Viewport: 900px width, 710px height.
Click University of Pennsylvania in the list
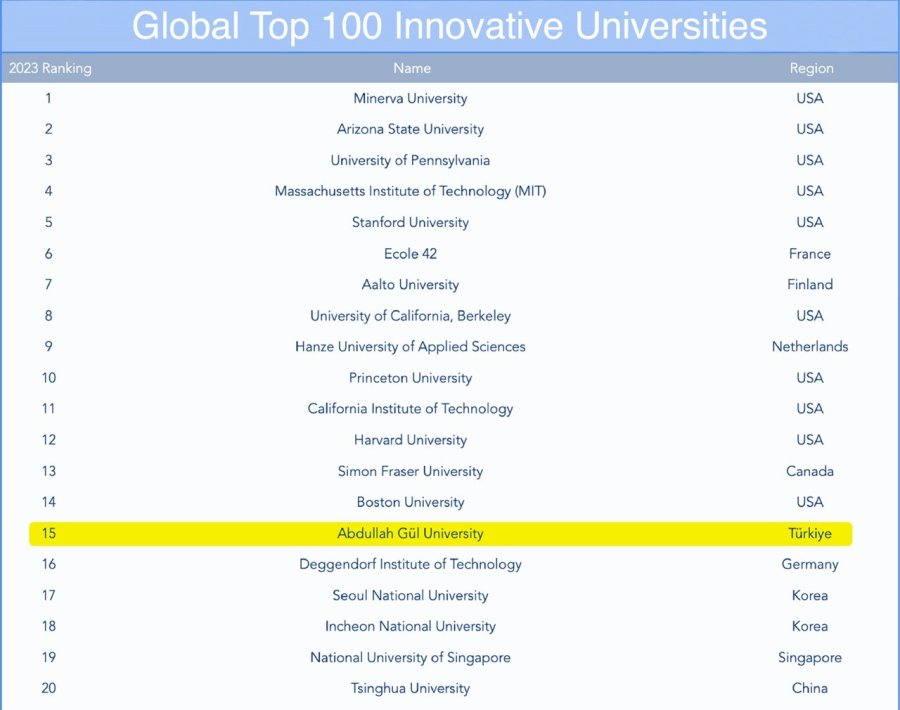point(410,160)
